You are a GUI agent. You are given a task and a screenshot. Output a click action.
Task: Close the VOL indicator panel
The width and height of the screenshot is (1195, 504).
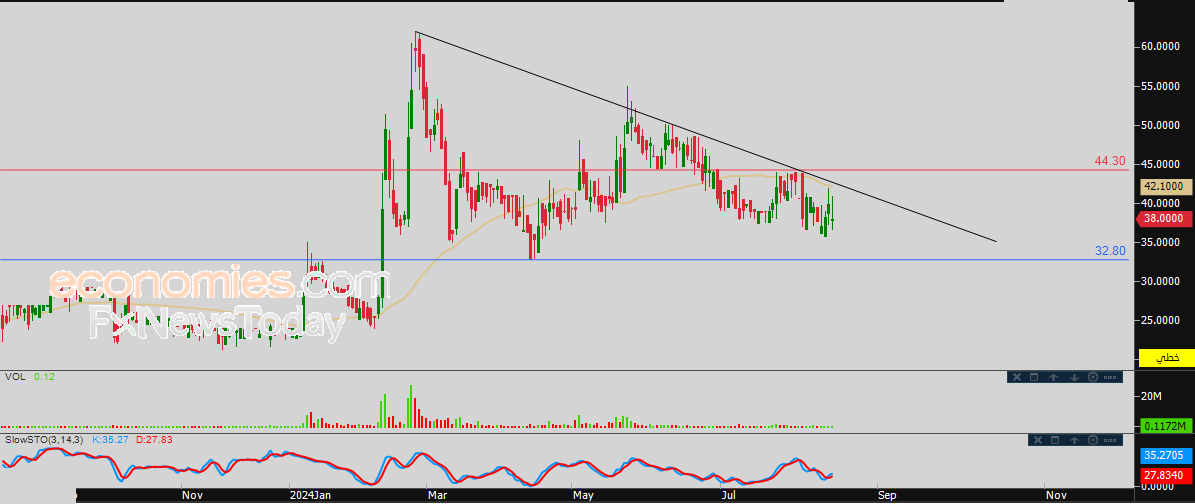click(x=1016, y=377)
